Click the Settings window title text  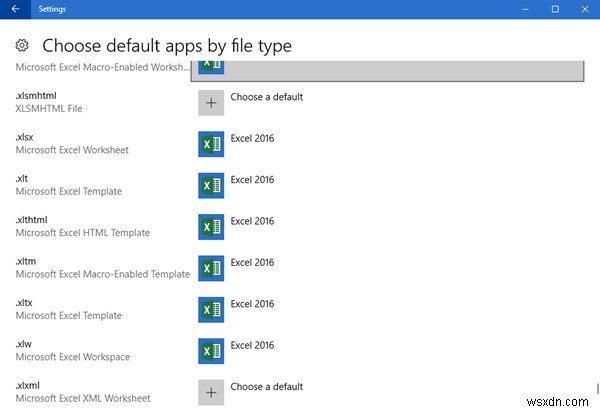pos(52,8)
